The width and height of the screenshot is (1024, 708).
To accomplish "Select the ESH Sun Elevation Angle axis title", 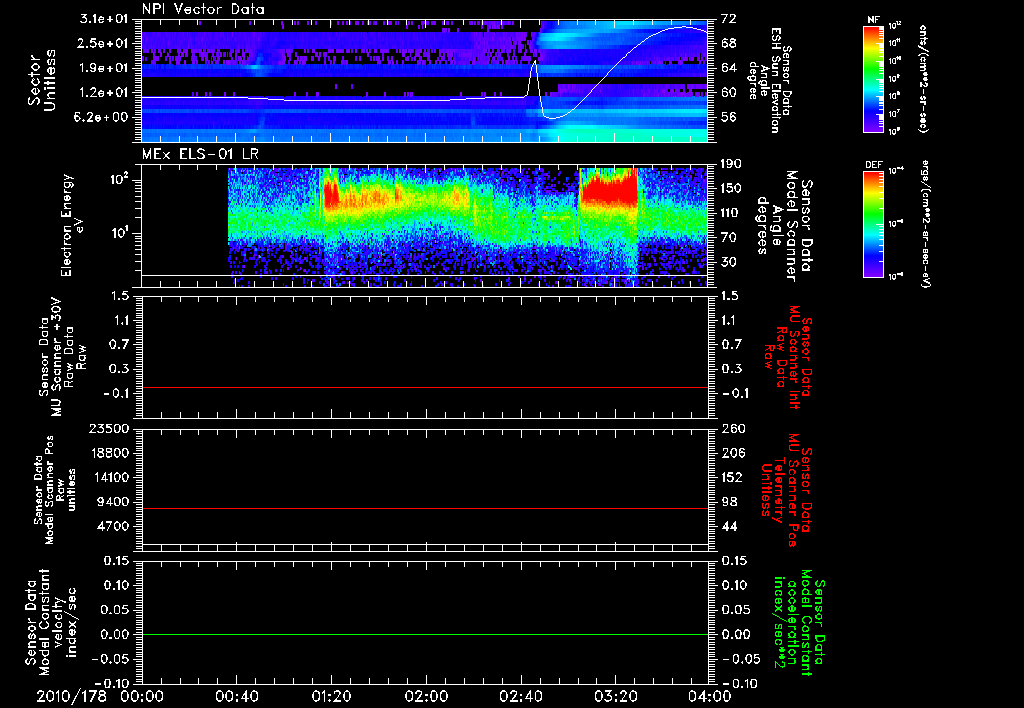I will (769, 80).
